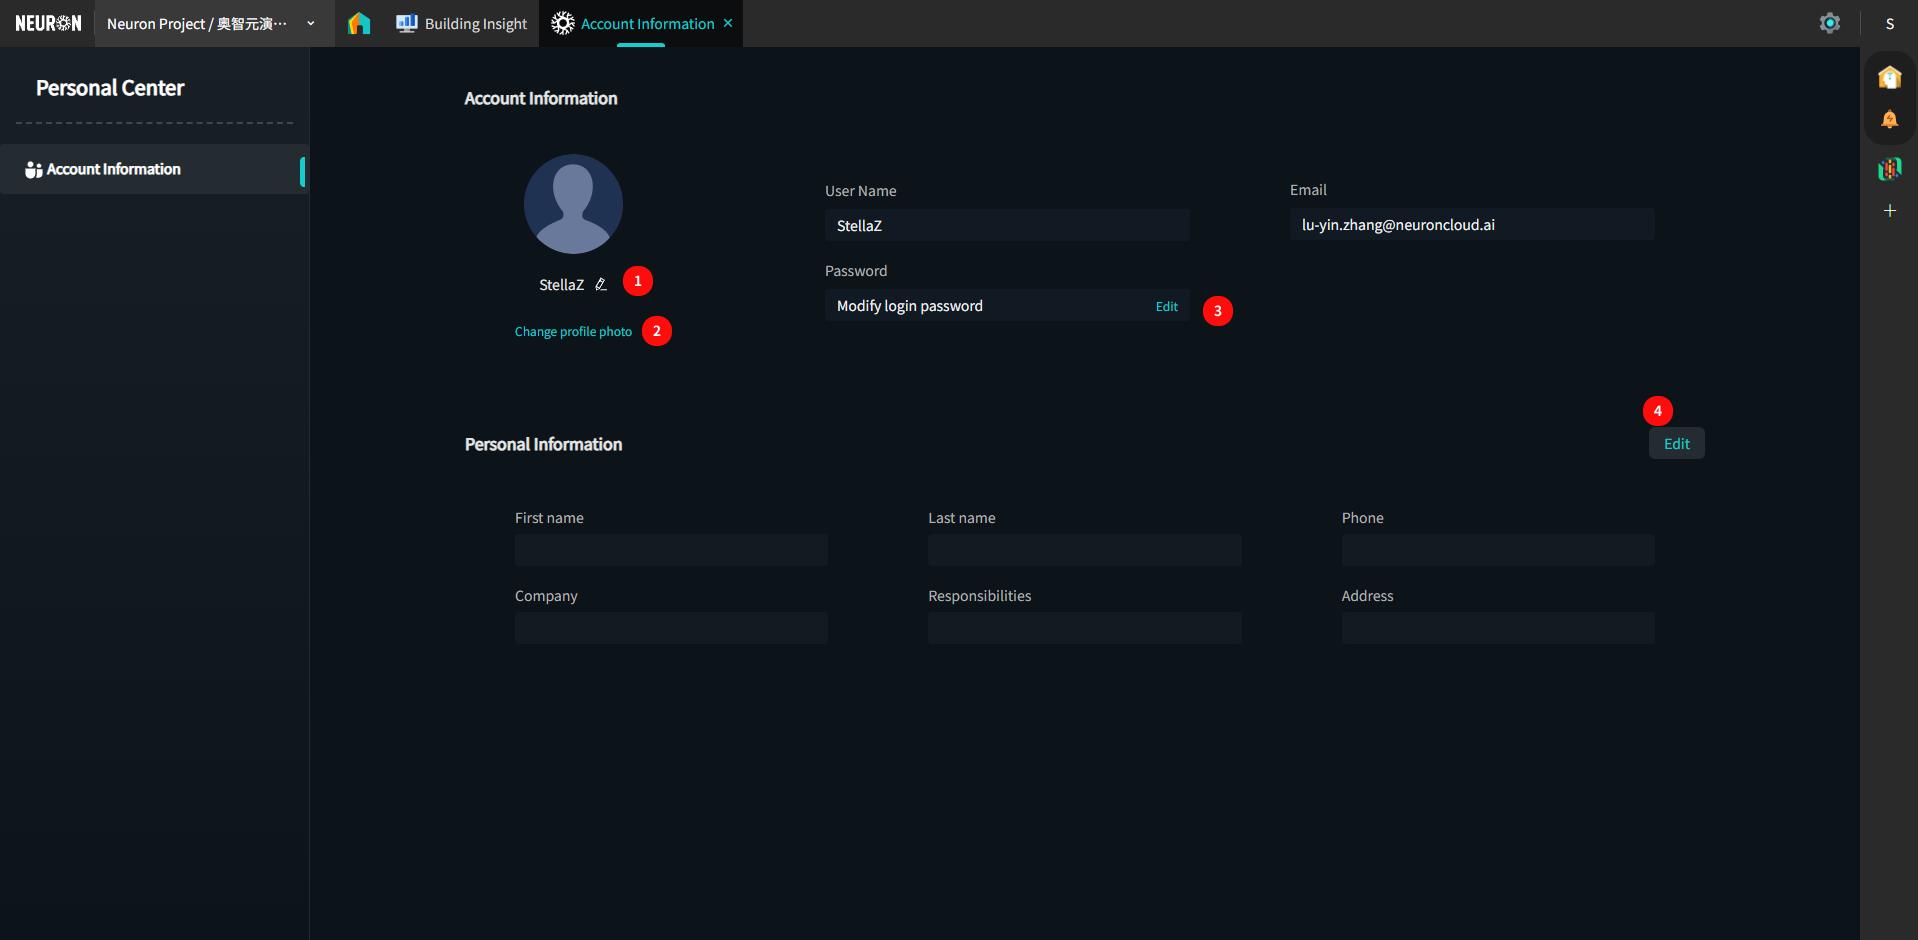Click the Neuron logo
Screen dimensions: 1918x940
tap(48, 23)
